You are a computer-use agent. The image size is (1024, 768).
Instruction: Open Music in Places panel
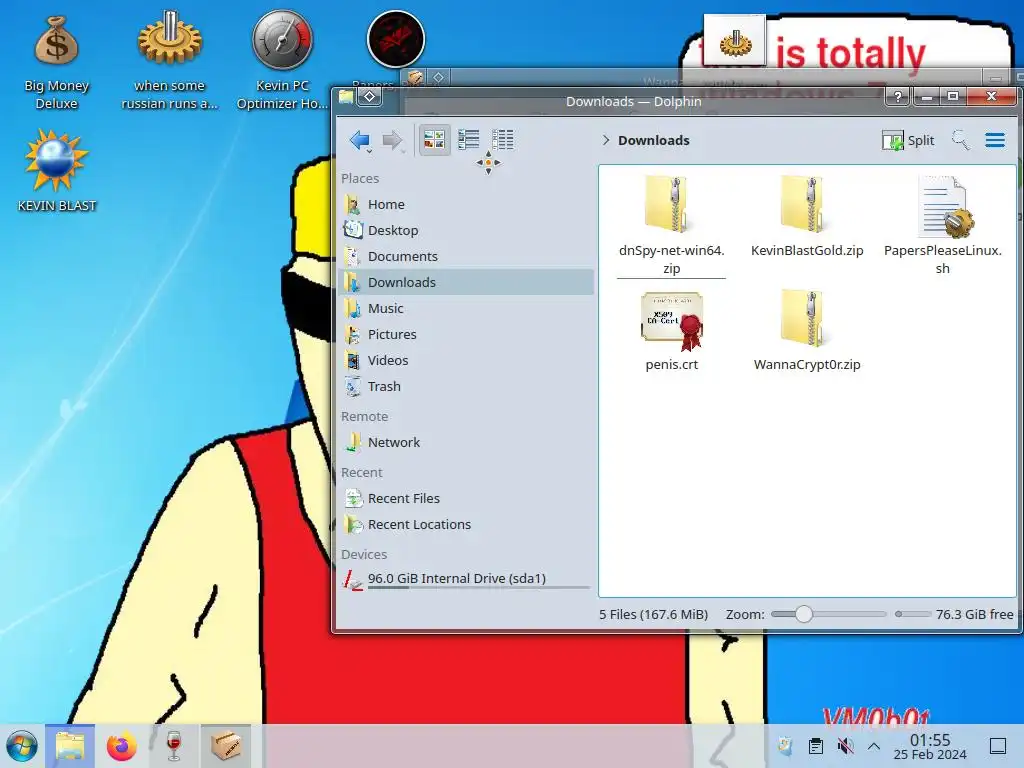tap(466, 308)
